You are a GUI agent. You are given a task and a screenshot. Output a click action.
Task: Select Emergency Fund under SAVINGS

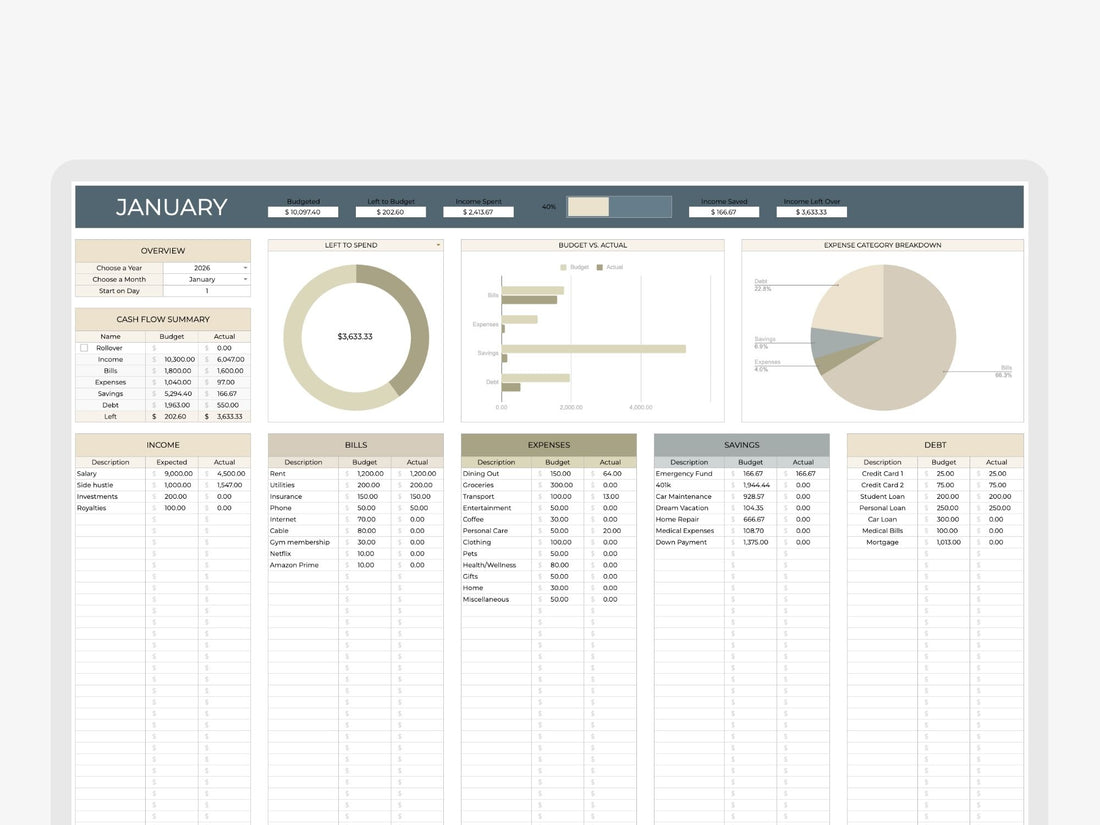[x=687, y=473]
